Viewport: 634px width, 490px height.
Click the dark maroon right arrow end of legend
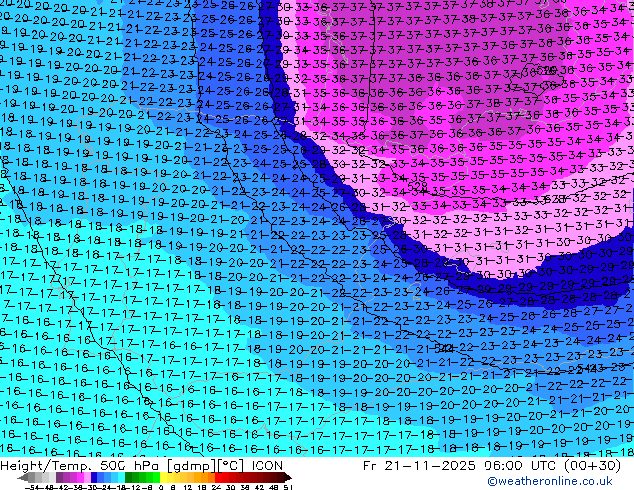288,477
